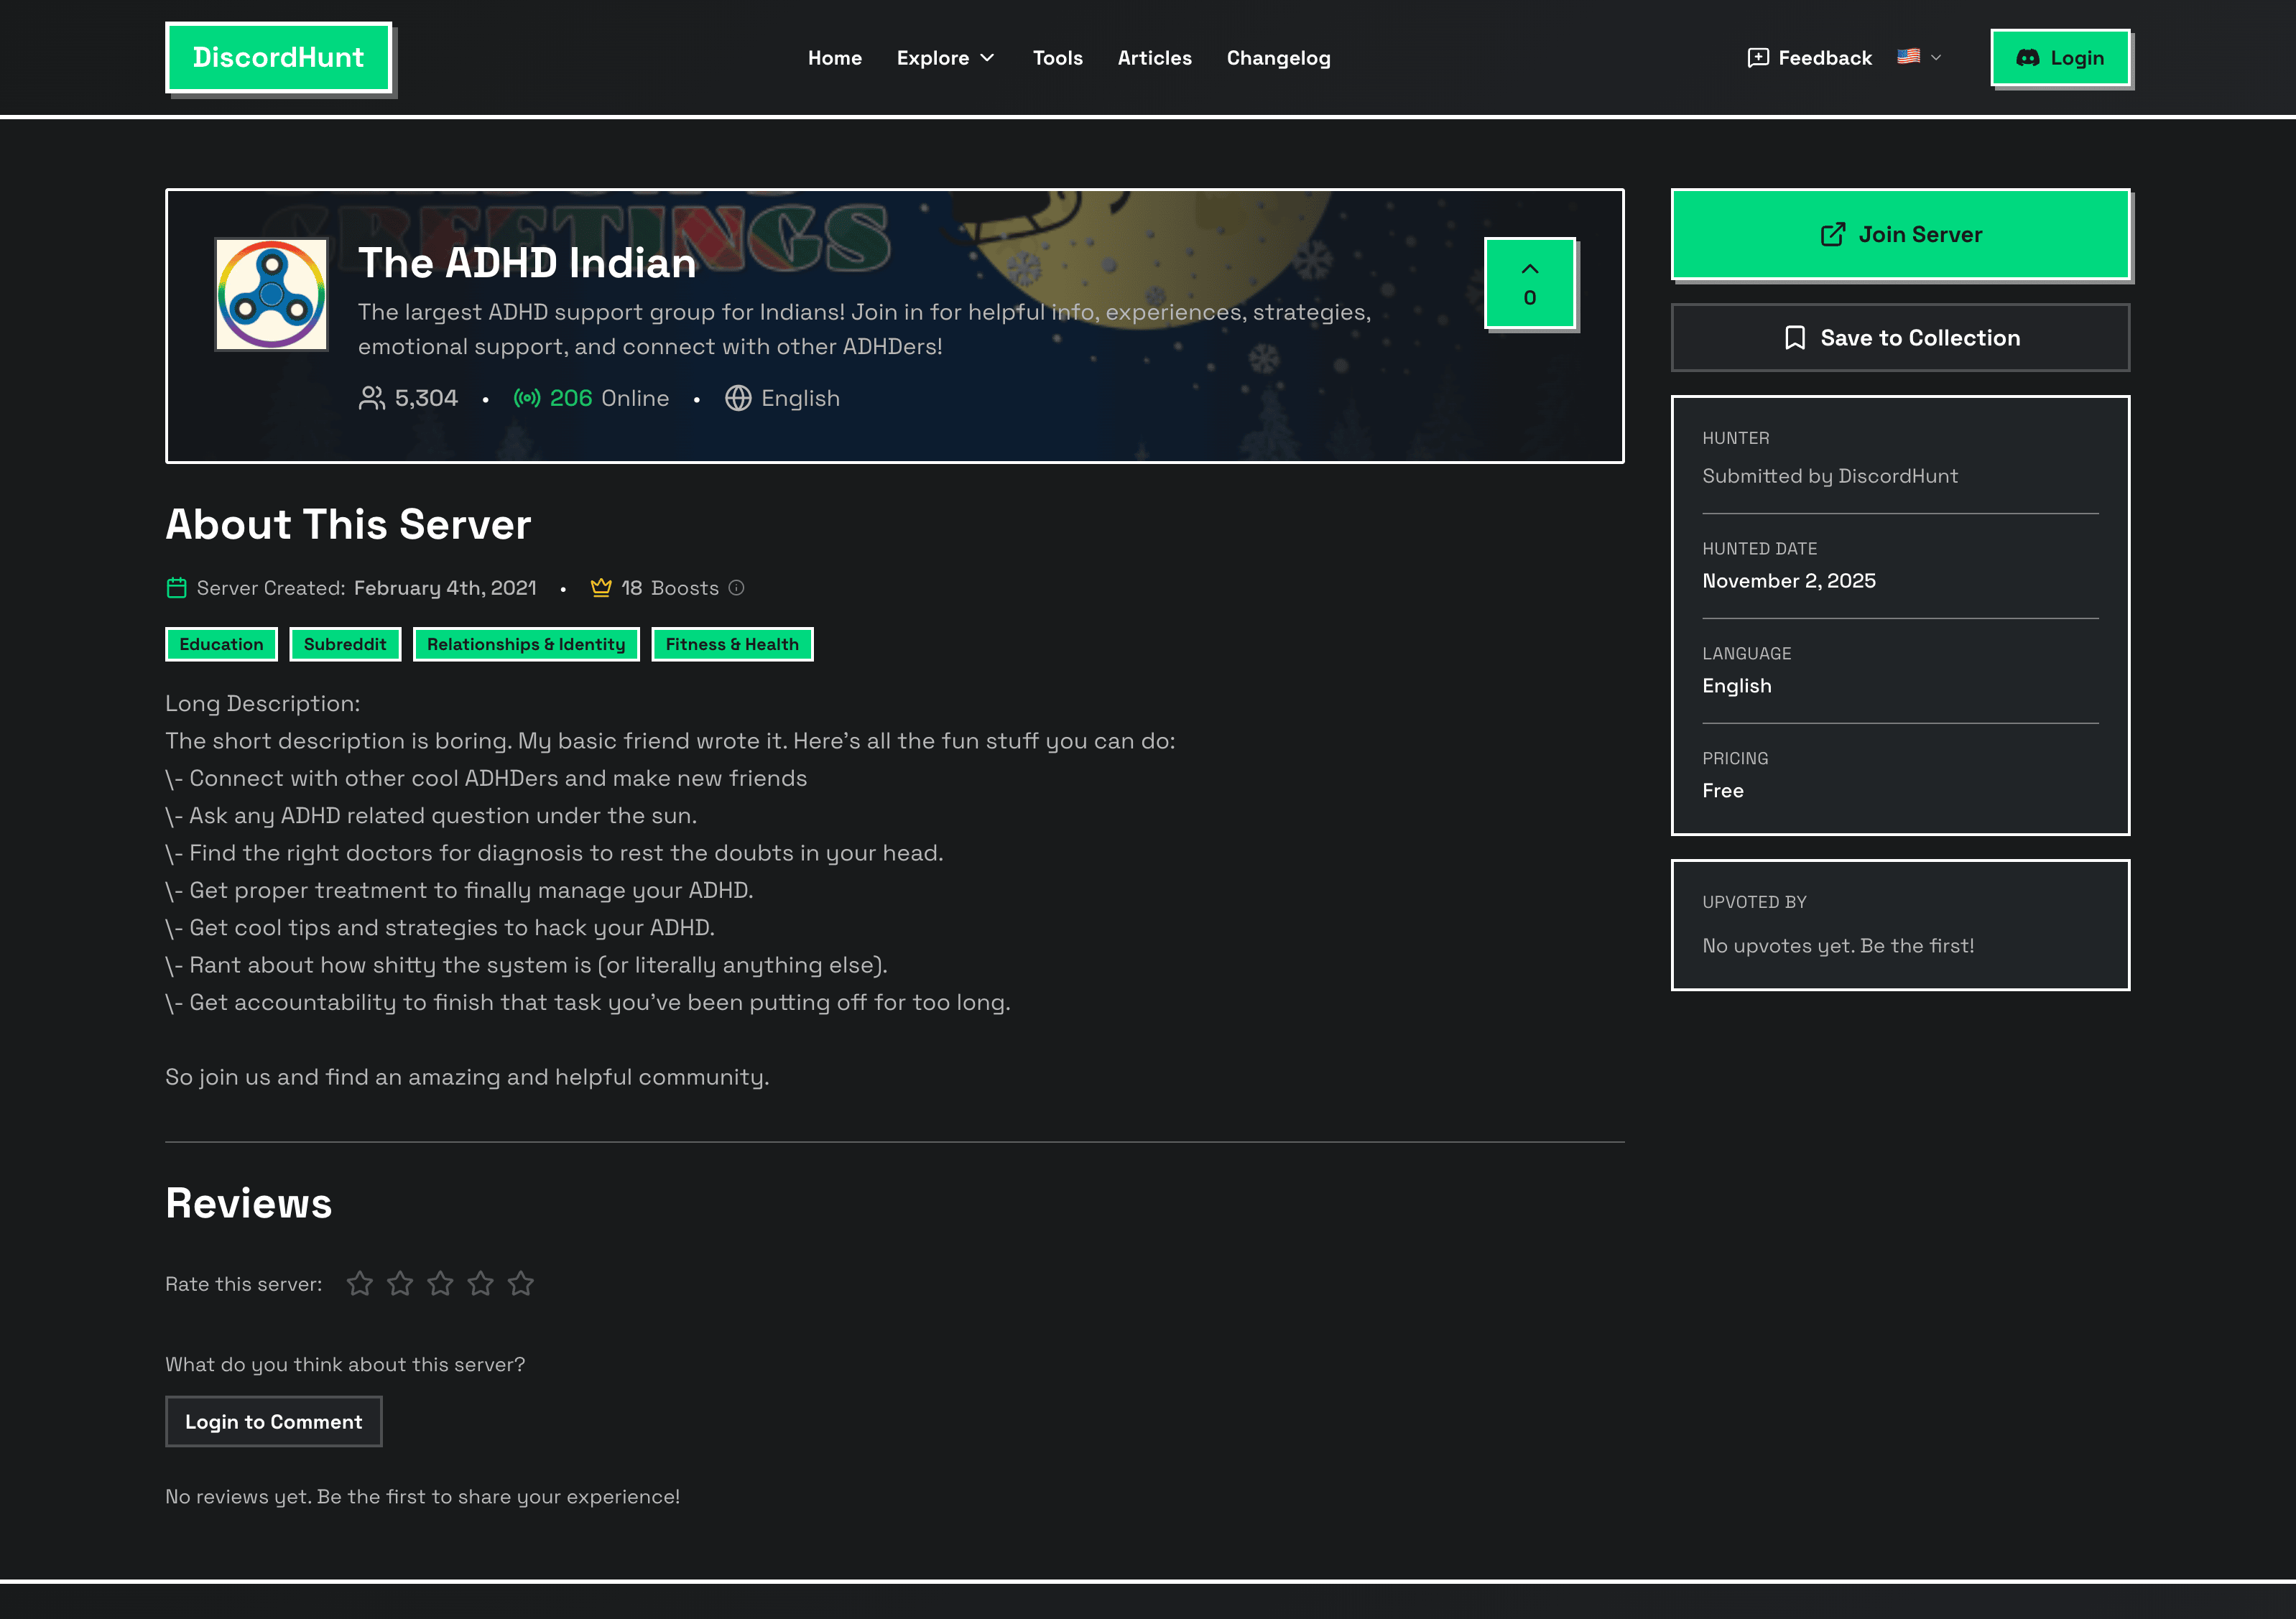Open the Articles page
Image resolution: width=2296 pixels, height=1619 pixels.
pos(1155,57)
